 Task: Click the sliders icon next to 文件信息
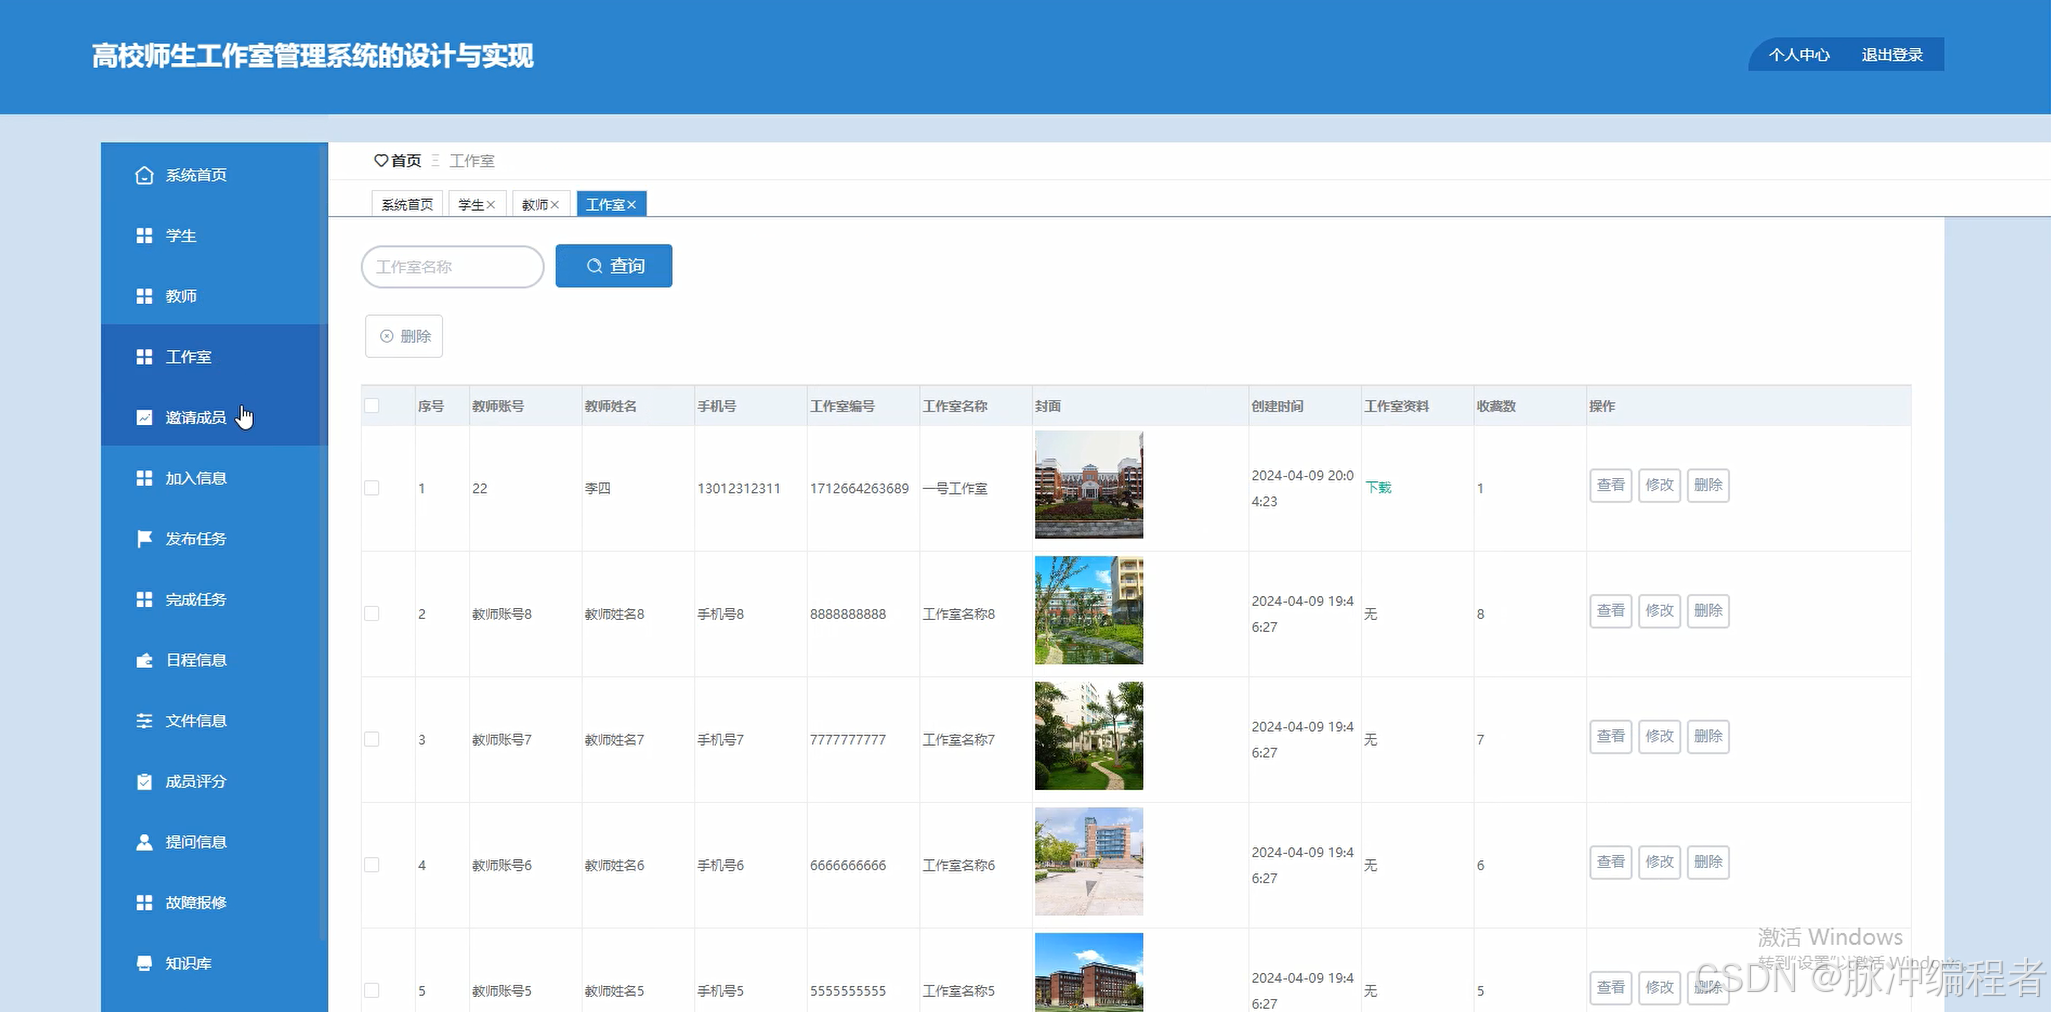tap(144, 721)
